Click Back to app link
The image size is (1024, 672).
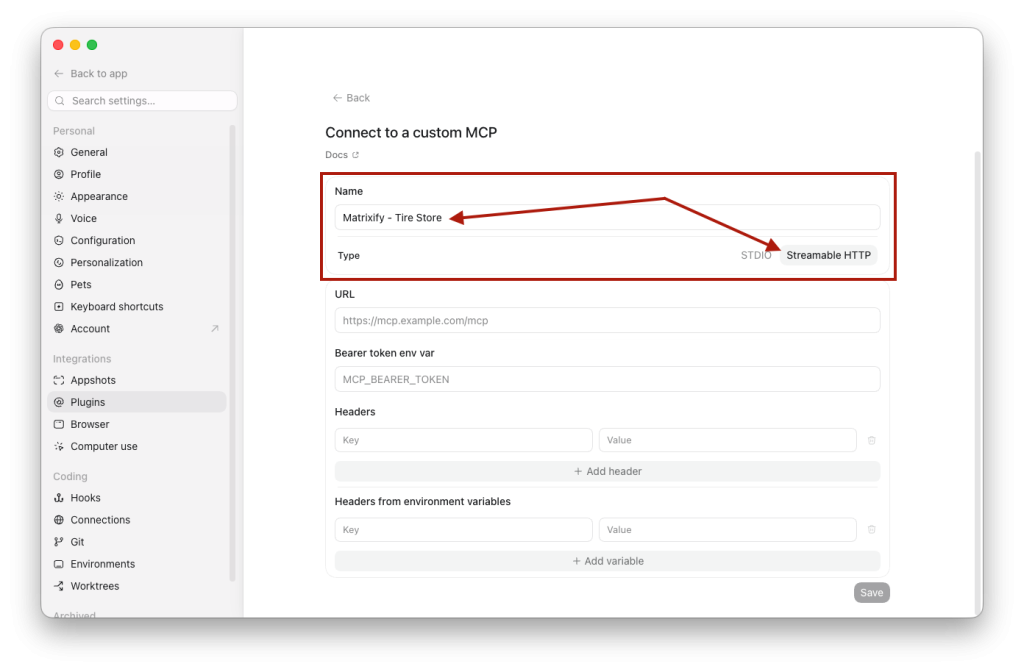pyautogui.click(x=91, y=74)
